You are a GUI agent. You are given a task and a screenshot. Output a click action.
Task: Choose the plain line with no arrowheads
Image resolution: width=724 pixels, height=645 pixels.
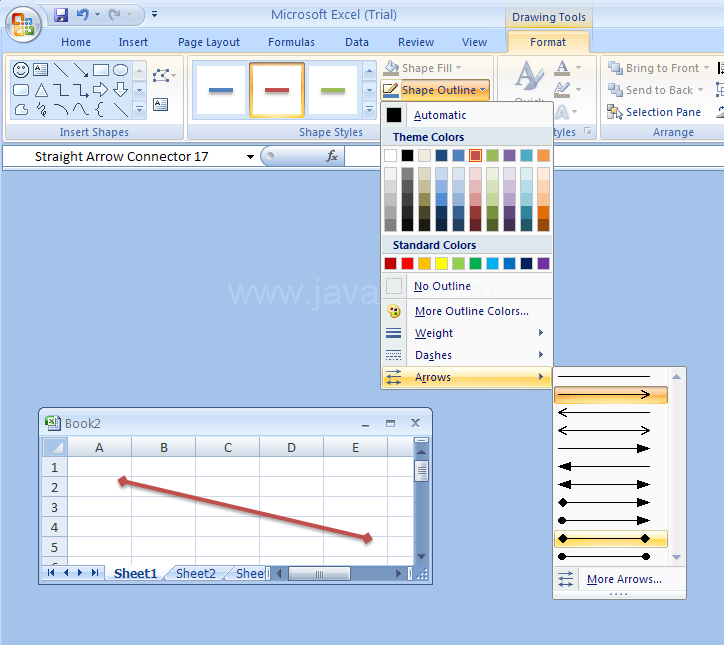click(610, 377)
